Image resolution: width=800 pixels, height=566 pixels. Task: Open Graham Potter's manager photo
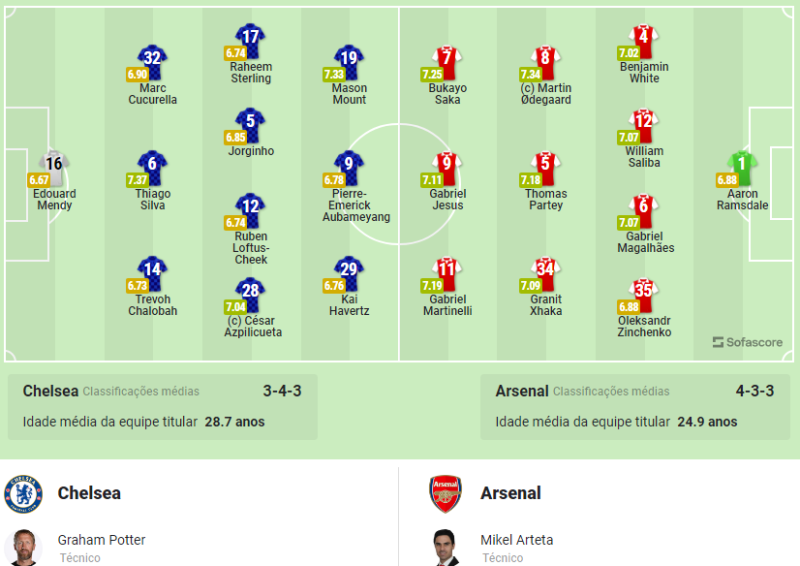point(24,548)
